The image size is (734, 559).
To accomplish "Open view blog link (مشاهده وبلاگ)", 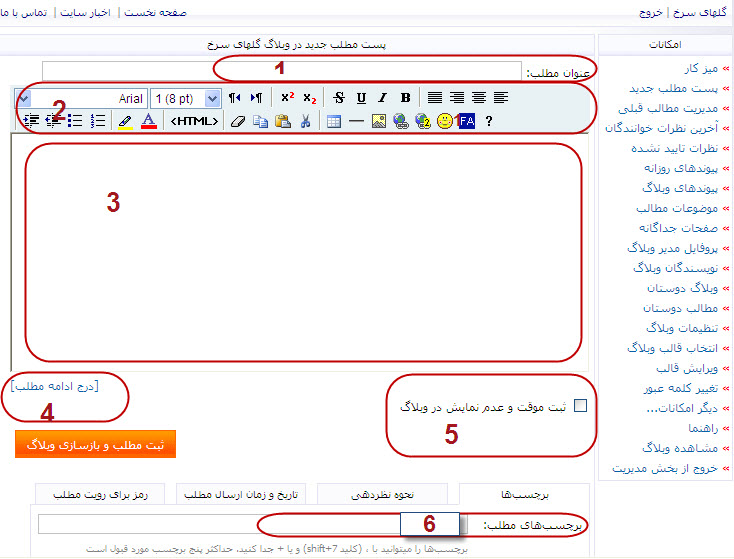I will tap(680, 448).
